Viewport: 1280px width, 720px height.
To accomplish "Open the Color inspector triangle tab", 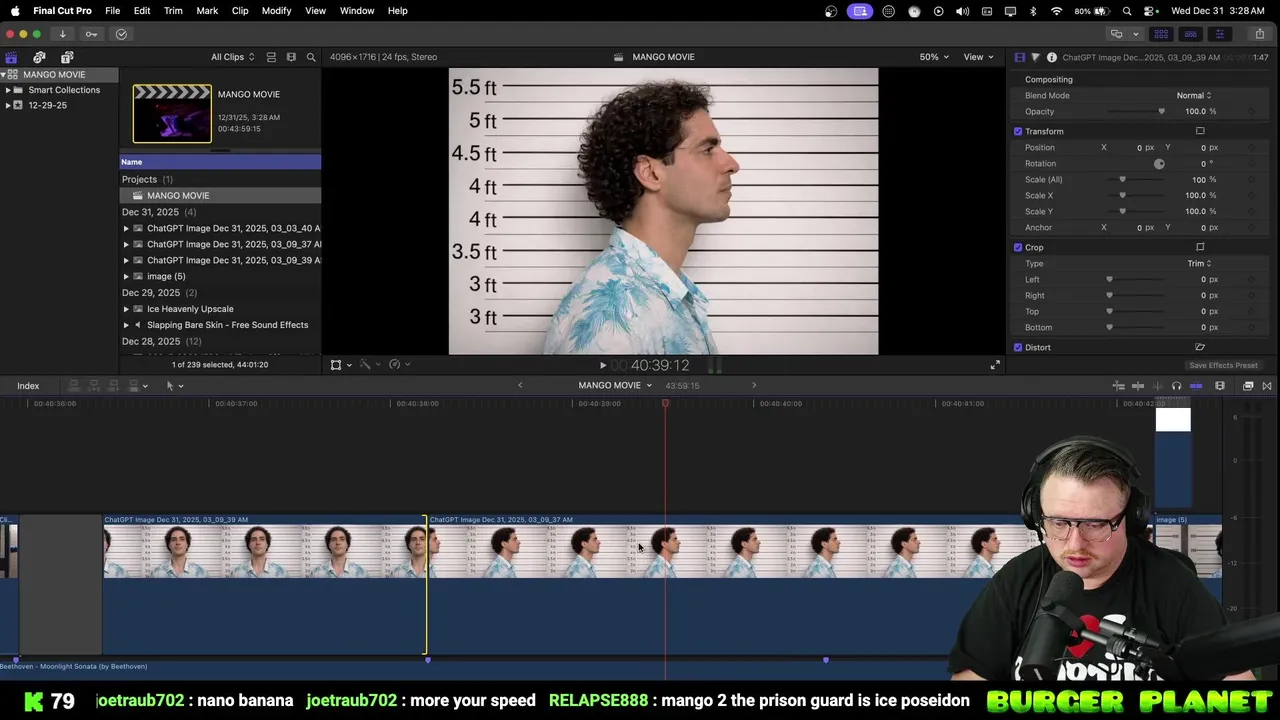I will [x=1035, y=57].
